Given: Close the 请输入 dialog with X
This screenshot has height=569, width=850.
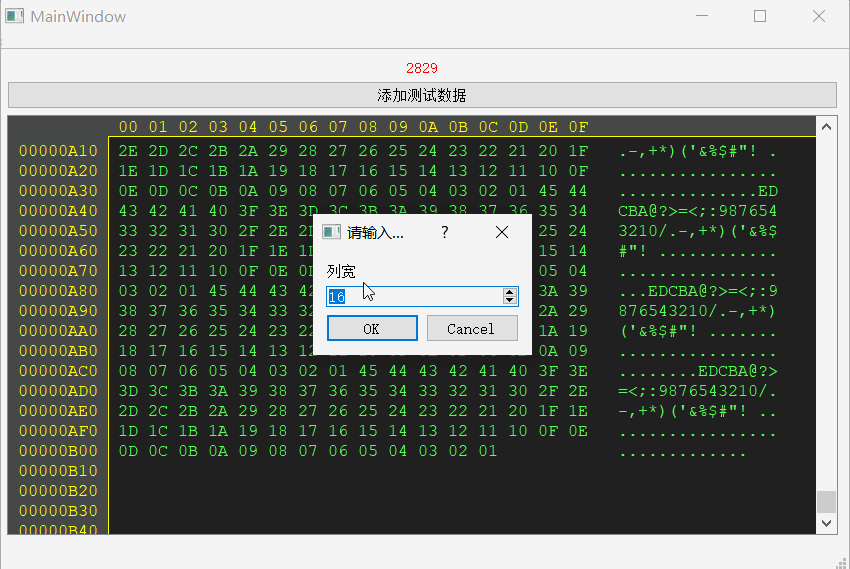Looking at the screenshot, I should pos(502,232).
